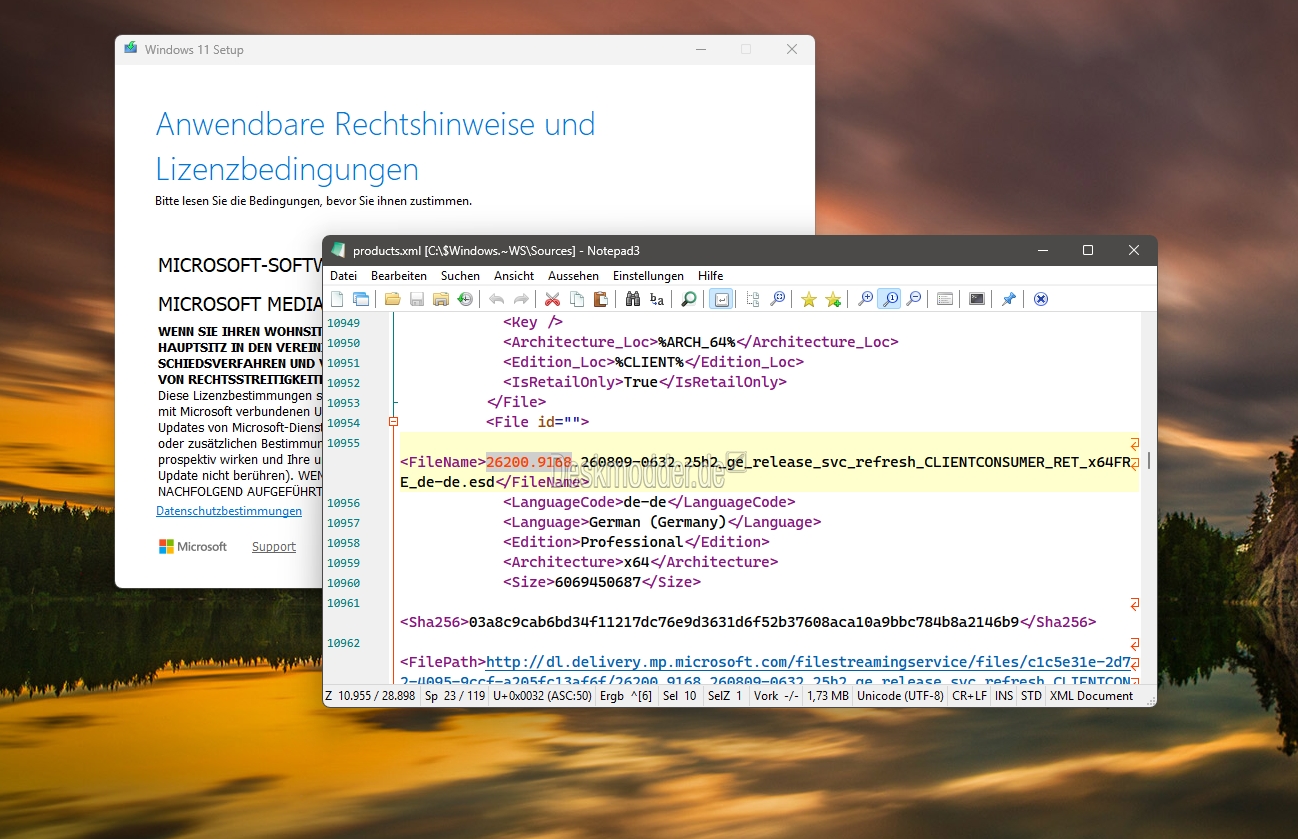Click the yellow star favorites icon
1298x839 pixels.
pos(808,299)
